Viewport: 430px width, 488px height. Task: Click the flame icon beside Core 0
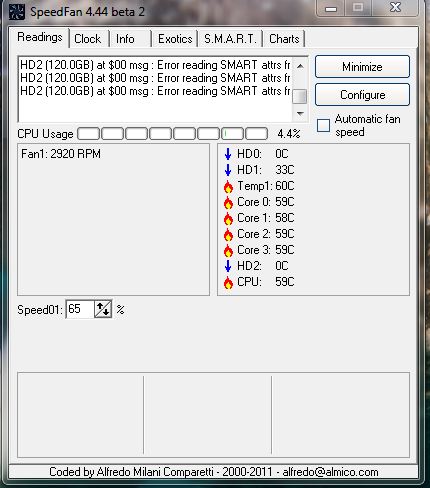coord(228,203)
